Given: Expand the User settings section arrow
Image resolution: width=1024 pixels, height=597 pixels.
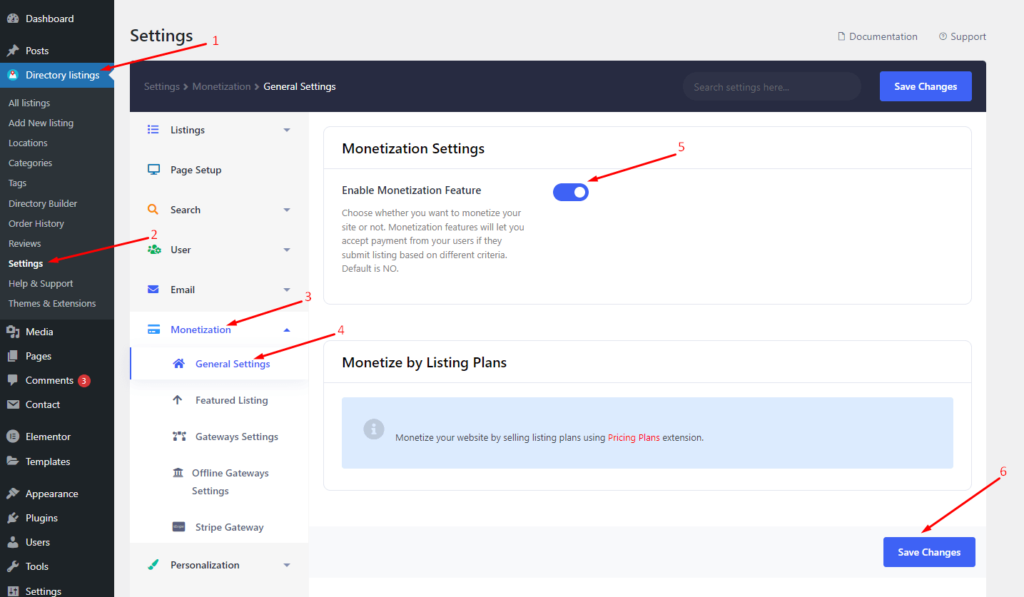Looking at the screenshot, I should click(287, 250).
